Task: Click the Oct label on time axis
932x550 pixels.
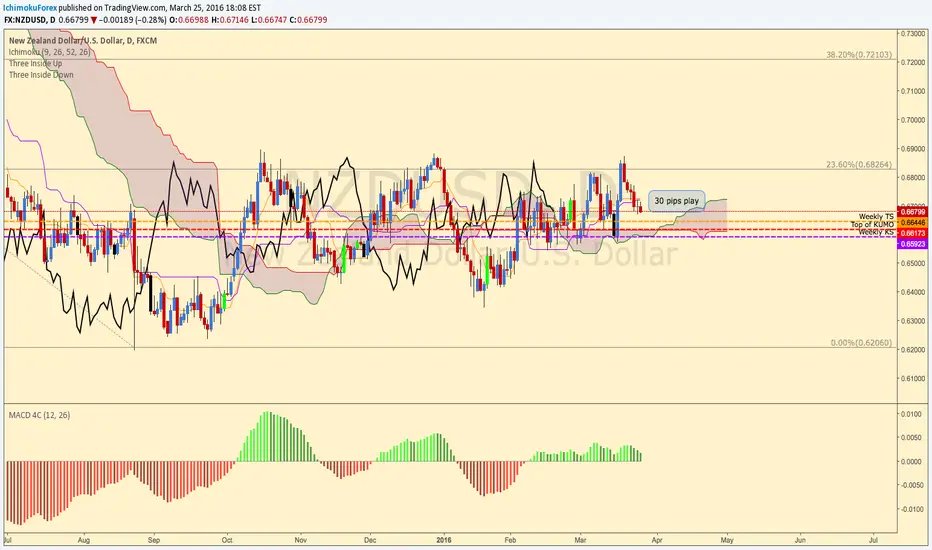Action: [226, 540]
